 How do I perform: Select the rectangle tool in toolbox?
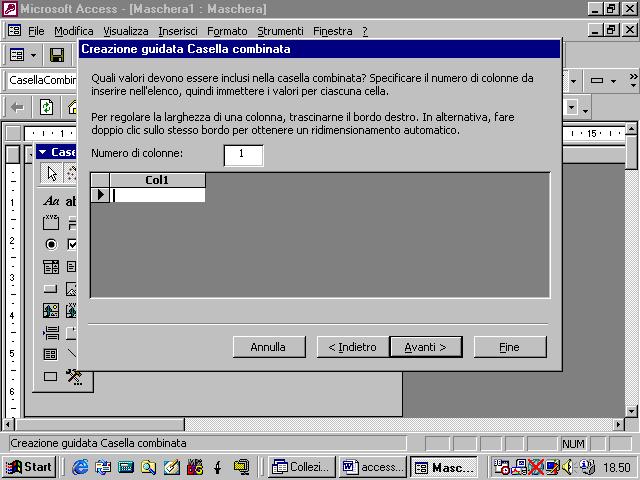[51, 376]
